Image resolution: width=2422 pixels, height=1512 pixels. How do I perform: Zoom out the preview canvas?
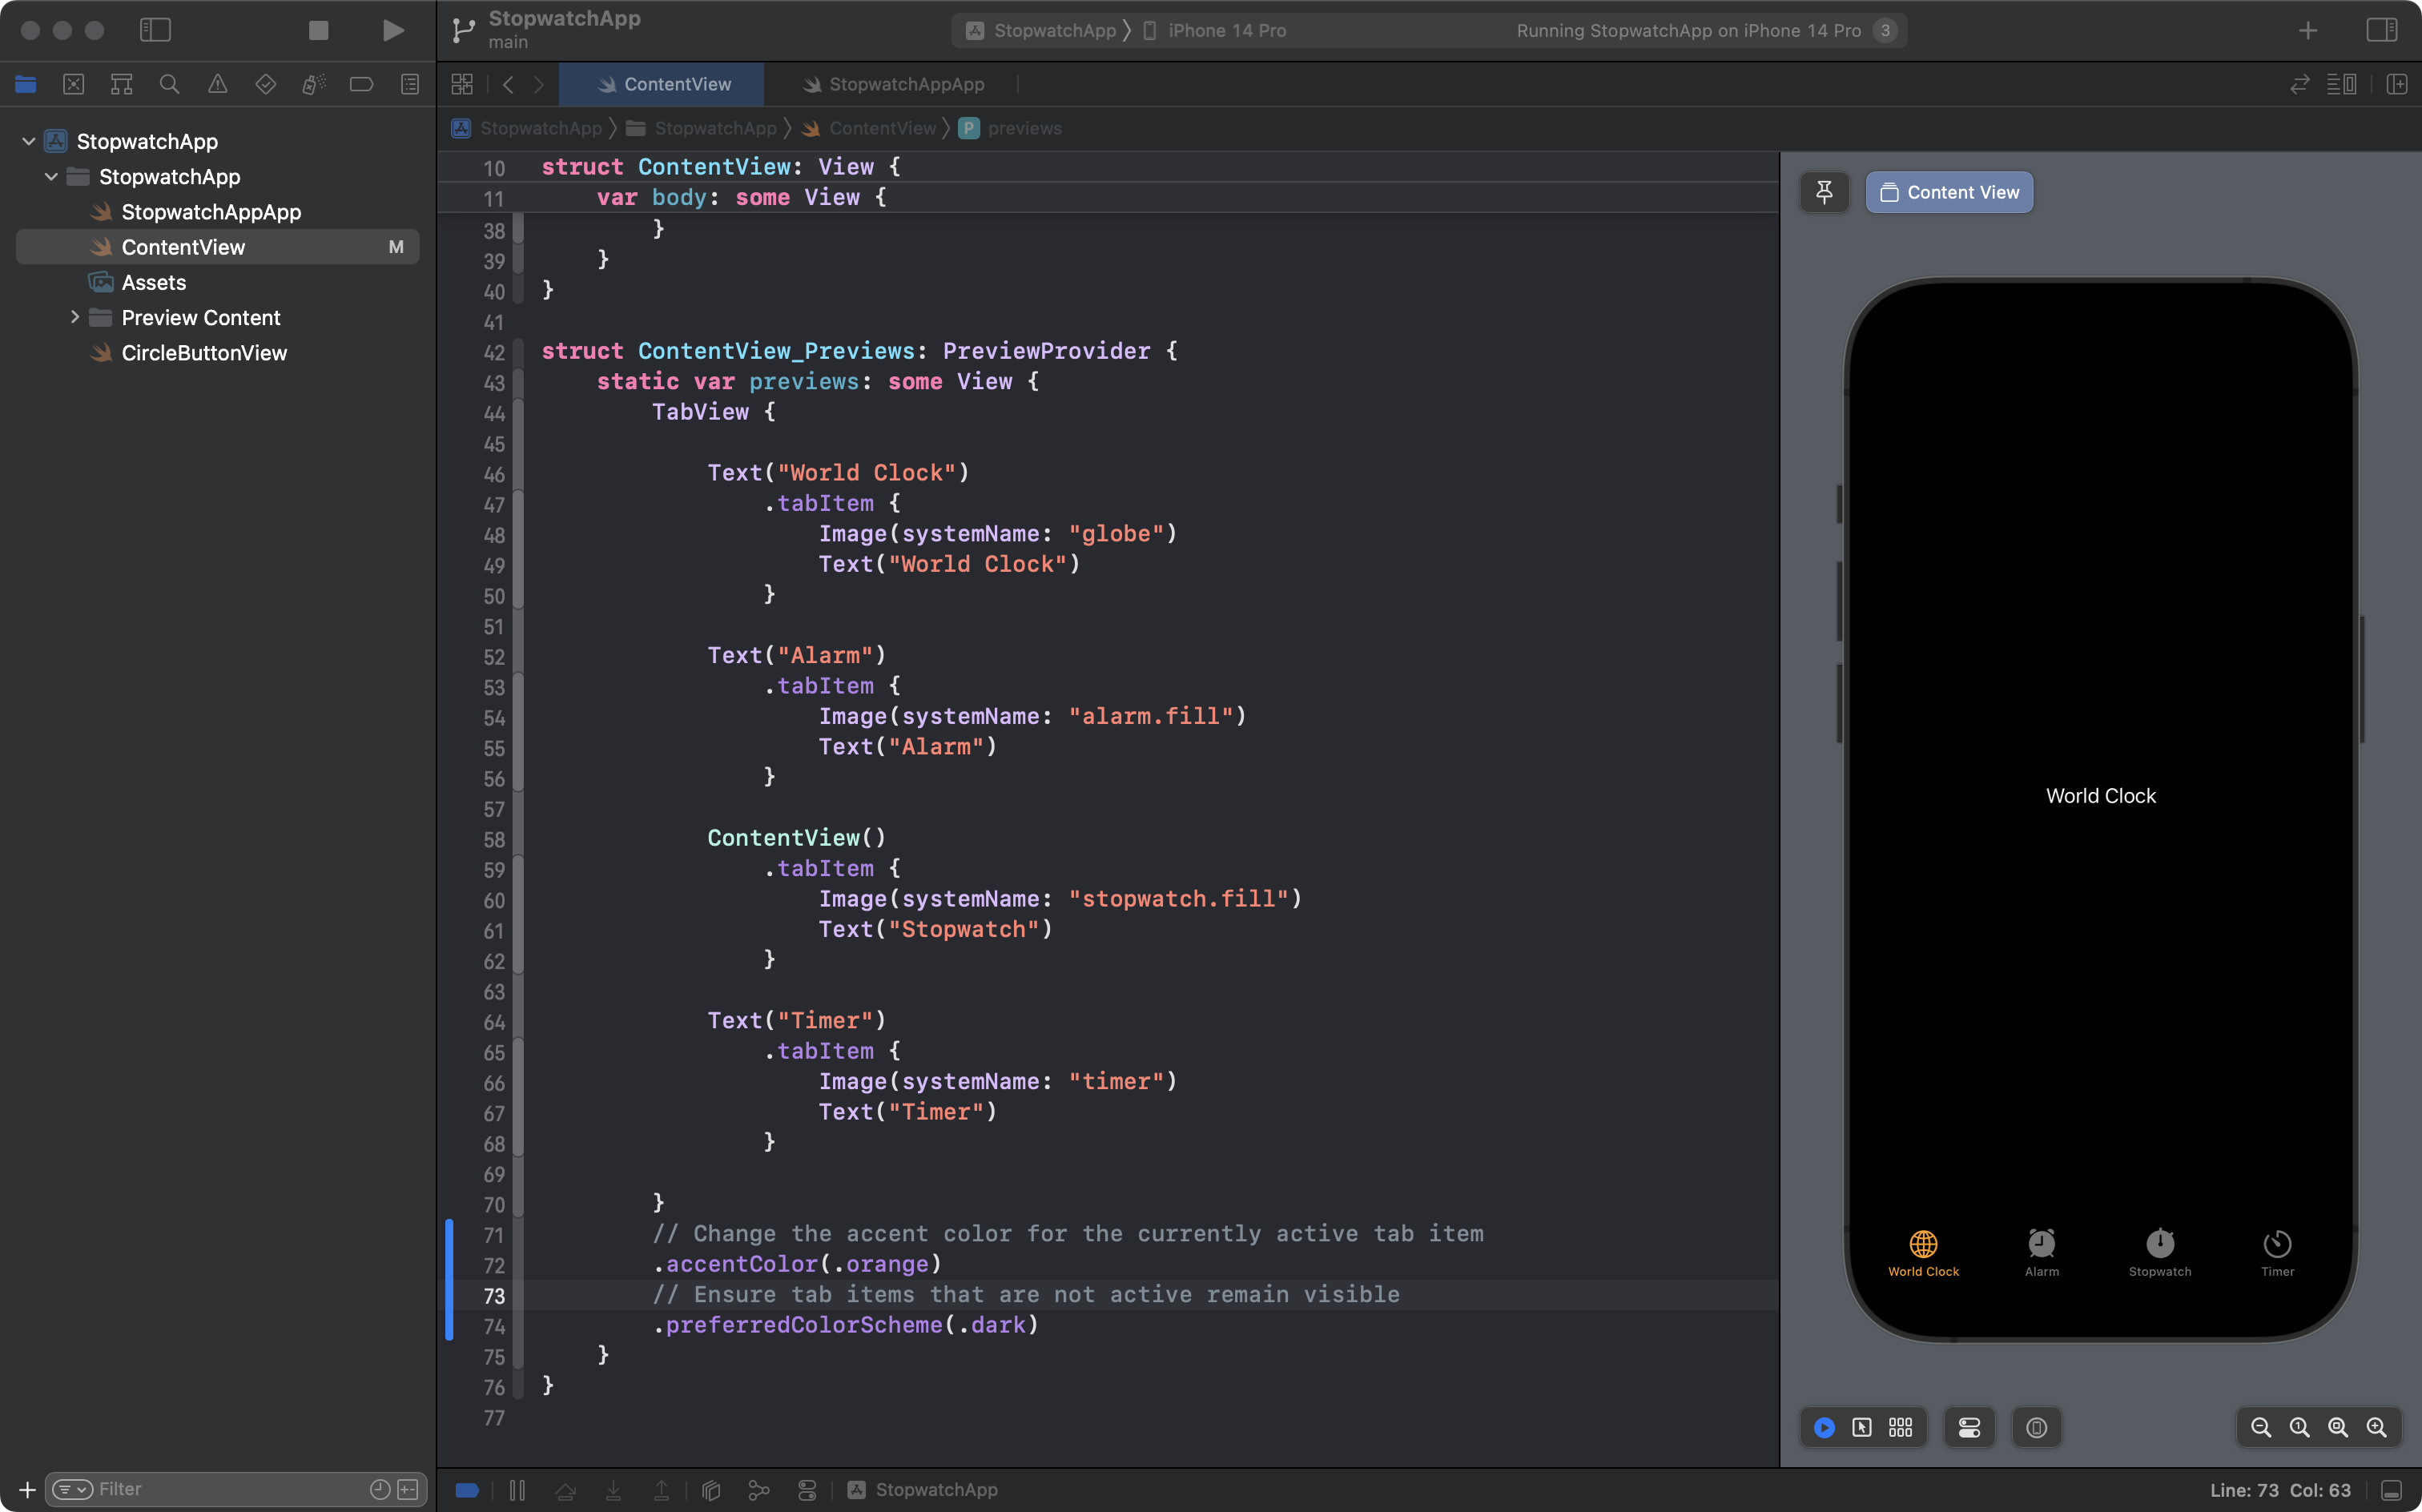click(x=2260, y=1427)
